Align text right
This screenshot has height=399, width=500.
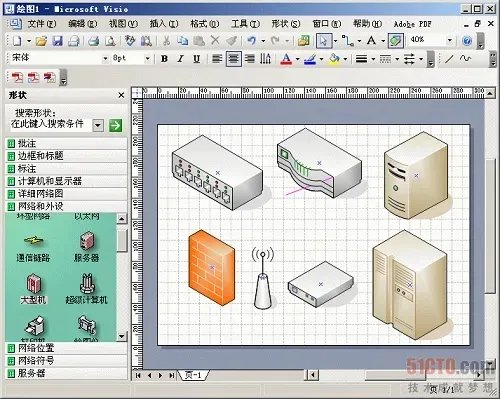pyautogui.click(x=250, y=59)
